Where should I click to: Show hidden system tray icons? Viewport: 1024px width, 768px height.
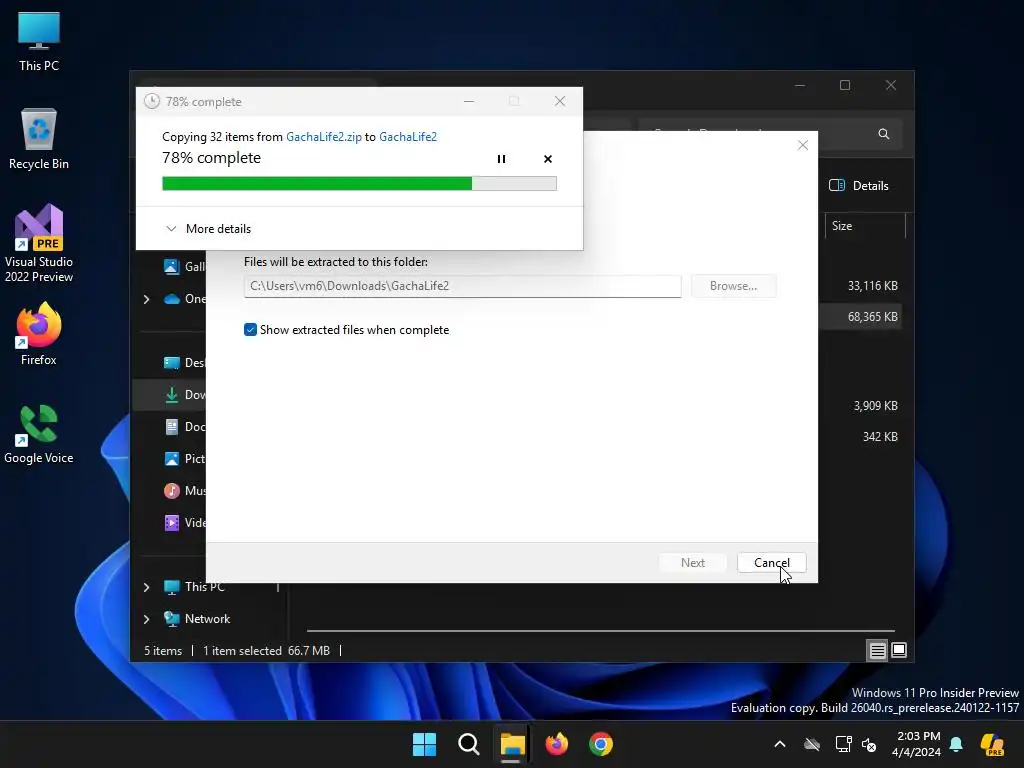tap(780, 744)
